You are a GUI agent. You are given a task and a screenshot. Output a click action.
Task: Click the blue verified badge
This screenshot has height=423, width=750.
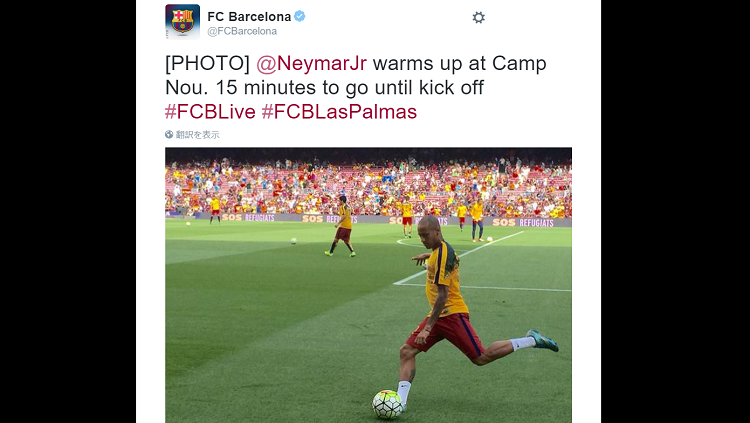click(299, 16)
